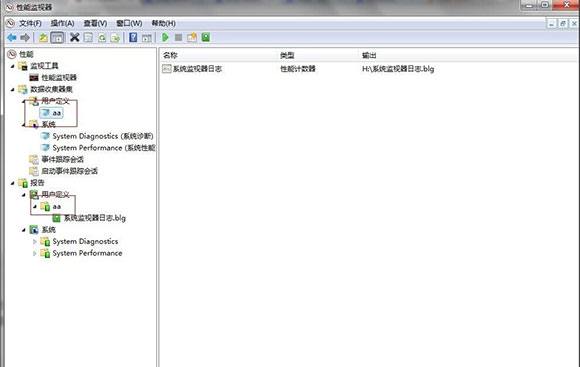580x367 pixels.
Task: Select 性能监视器 in the tree
Action: (x=59, y=77)
